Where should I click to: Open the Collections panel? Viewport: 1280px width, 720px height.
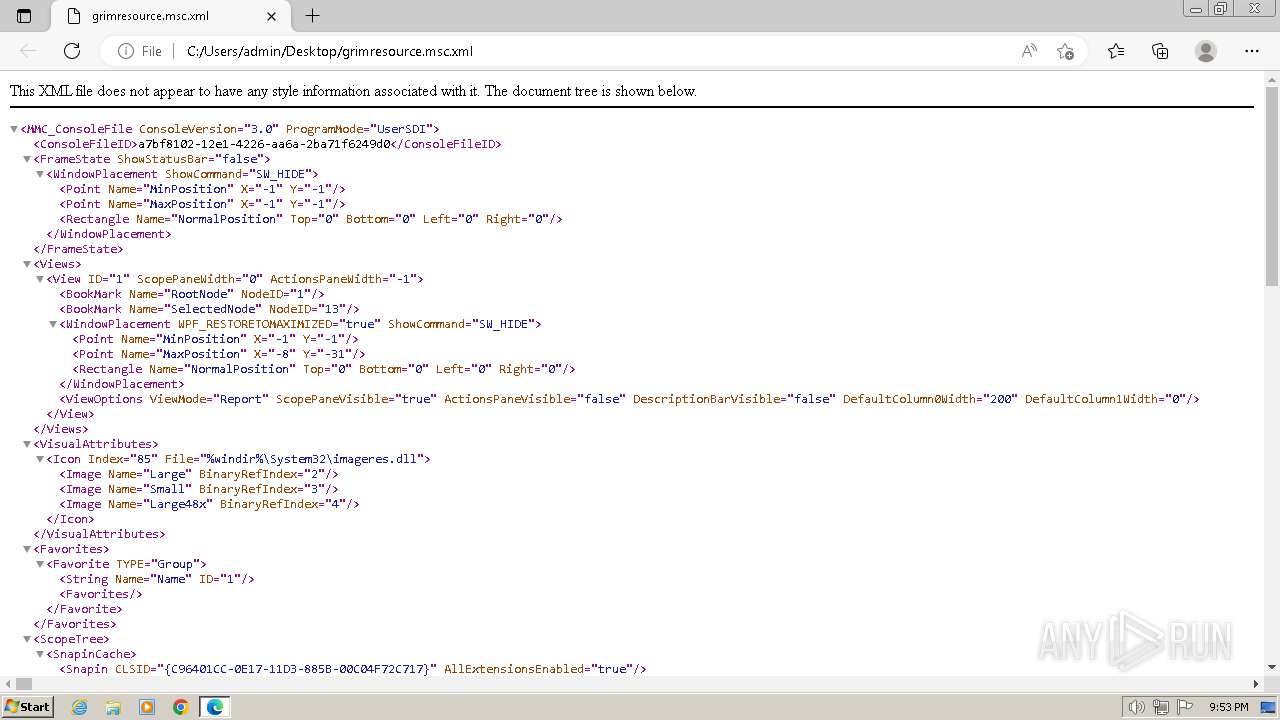tap(1160, 51)
